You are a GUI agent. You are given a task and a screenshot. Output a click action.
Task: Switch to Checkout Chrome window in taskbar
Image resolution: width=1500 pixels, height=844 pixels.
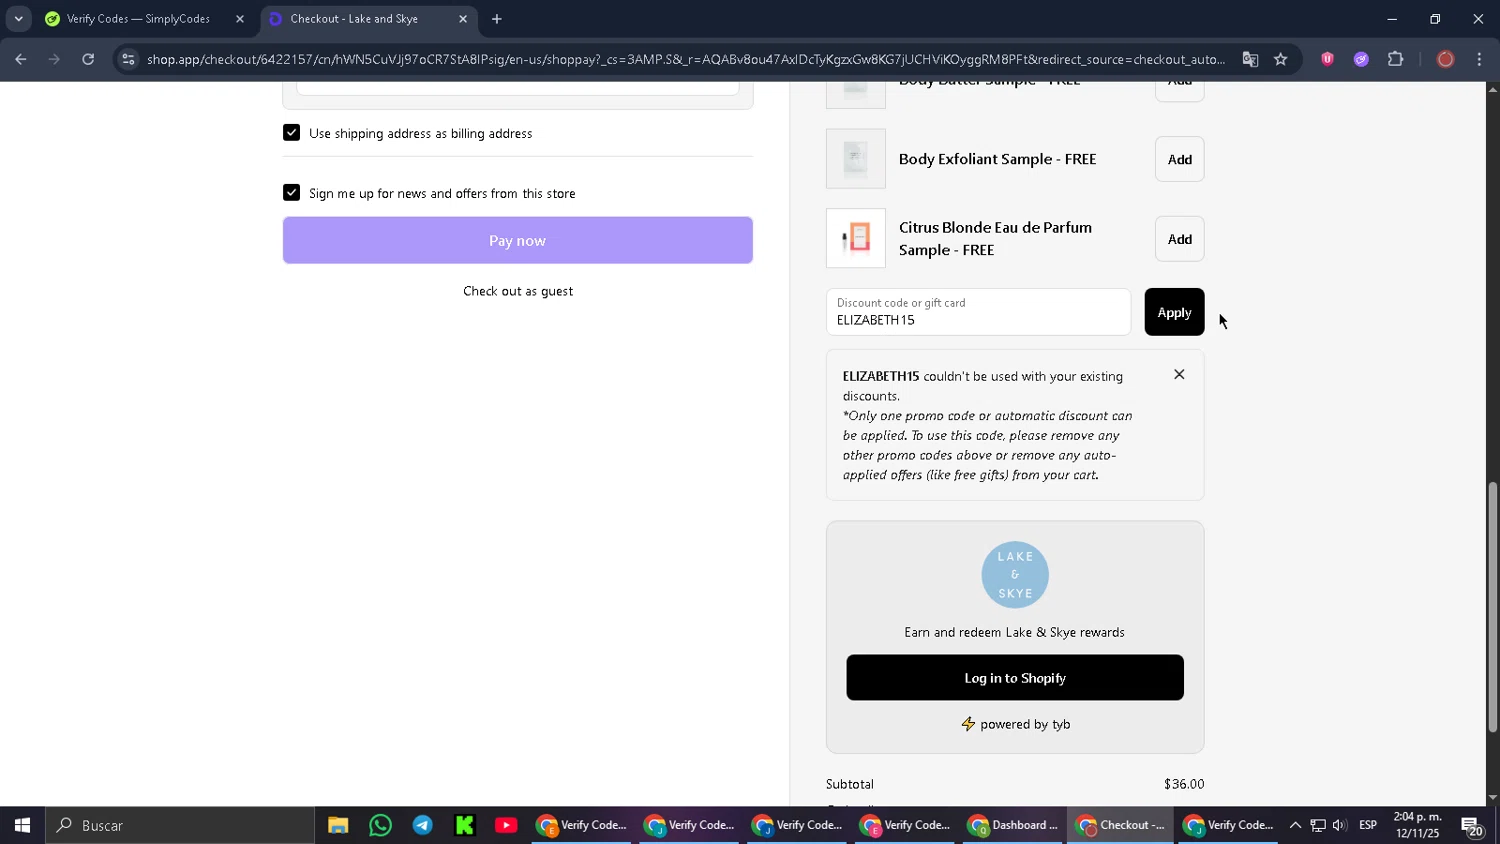(x=1120, y=826)
